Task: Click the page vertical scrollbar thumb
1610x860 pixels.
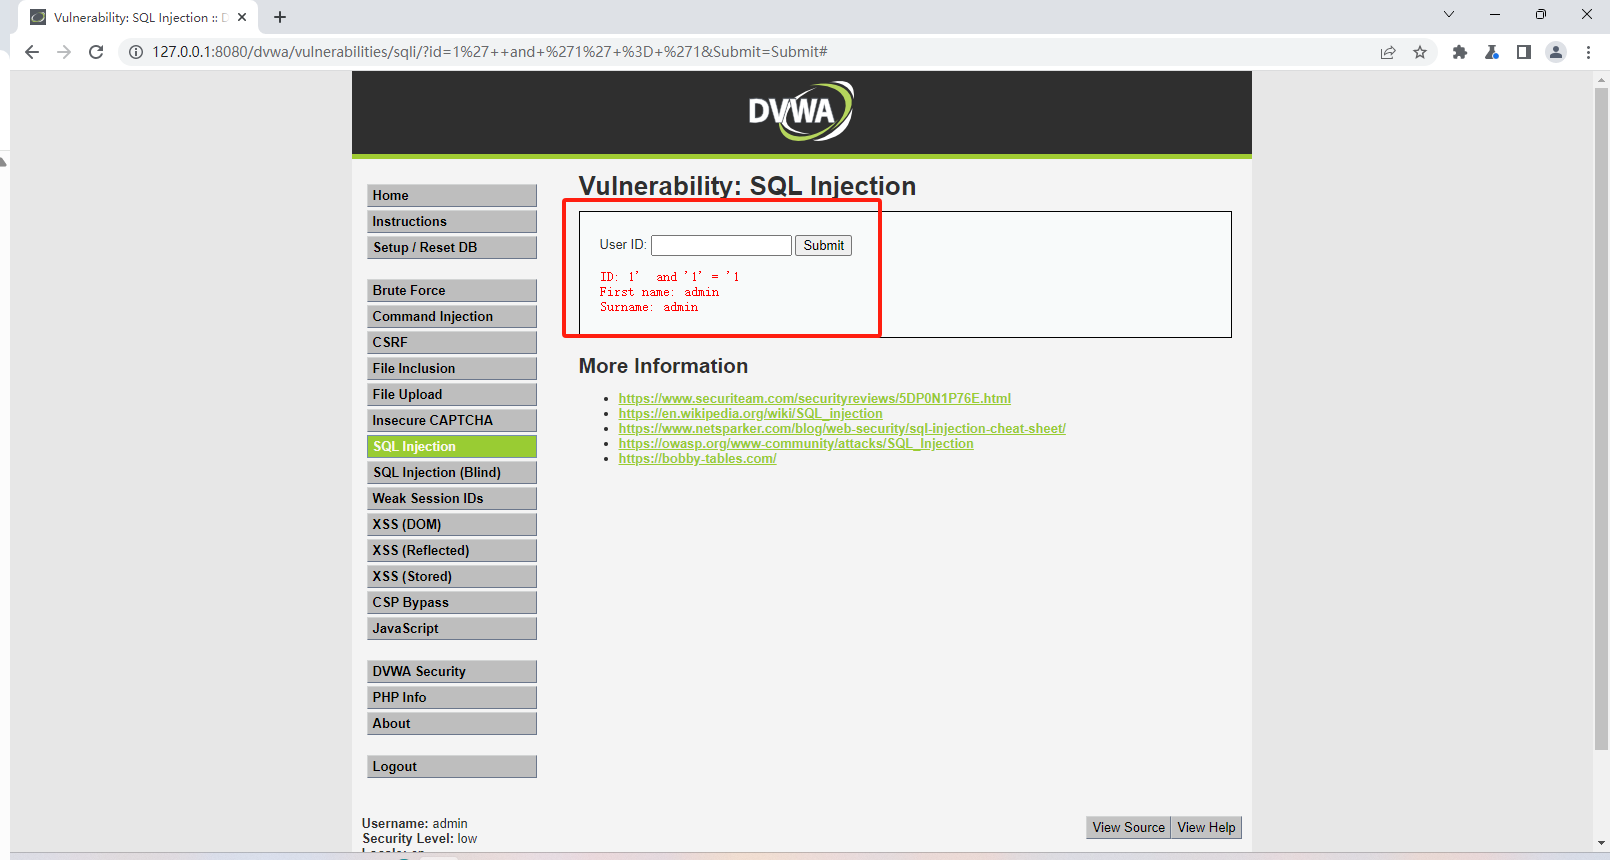Action: 1601,418
